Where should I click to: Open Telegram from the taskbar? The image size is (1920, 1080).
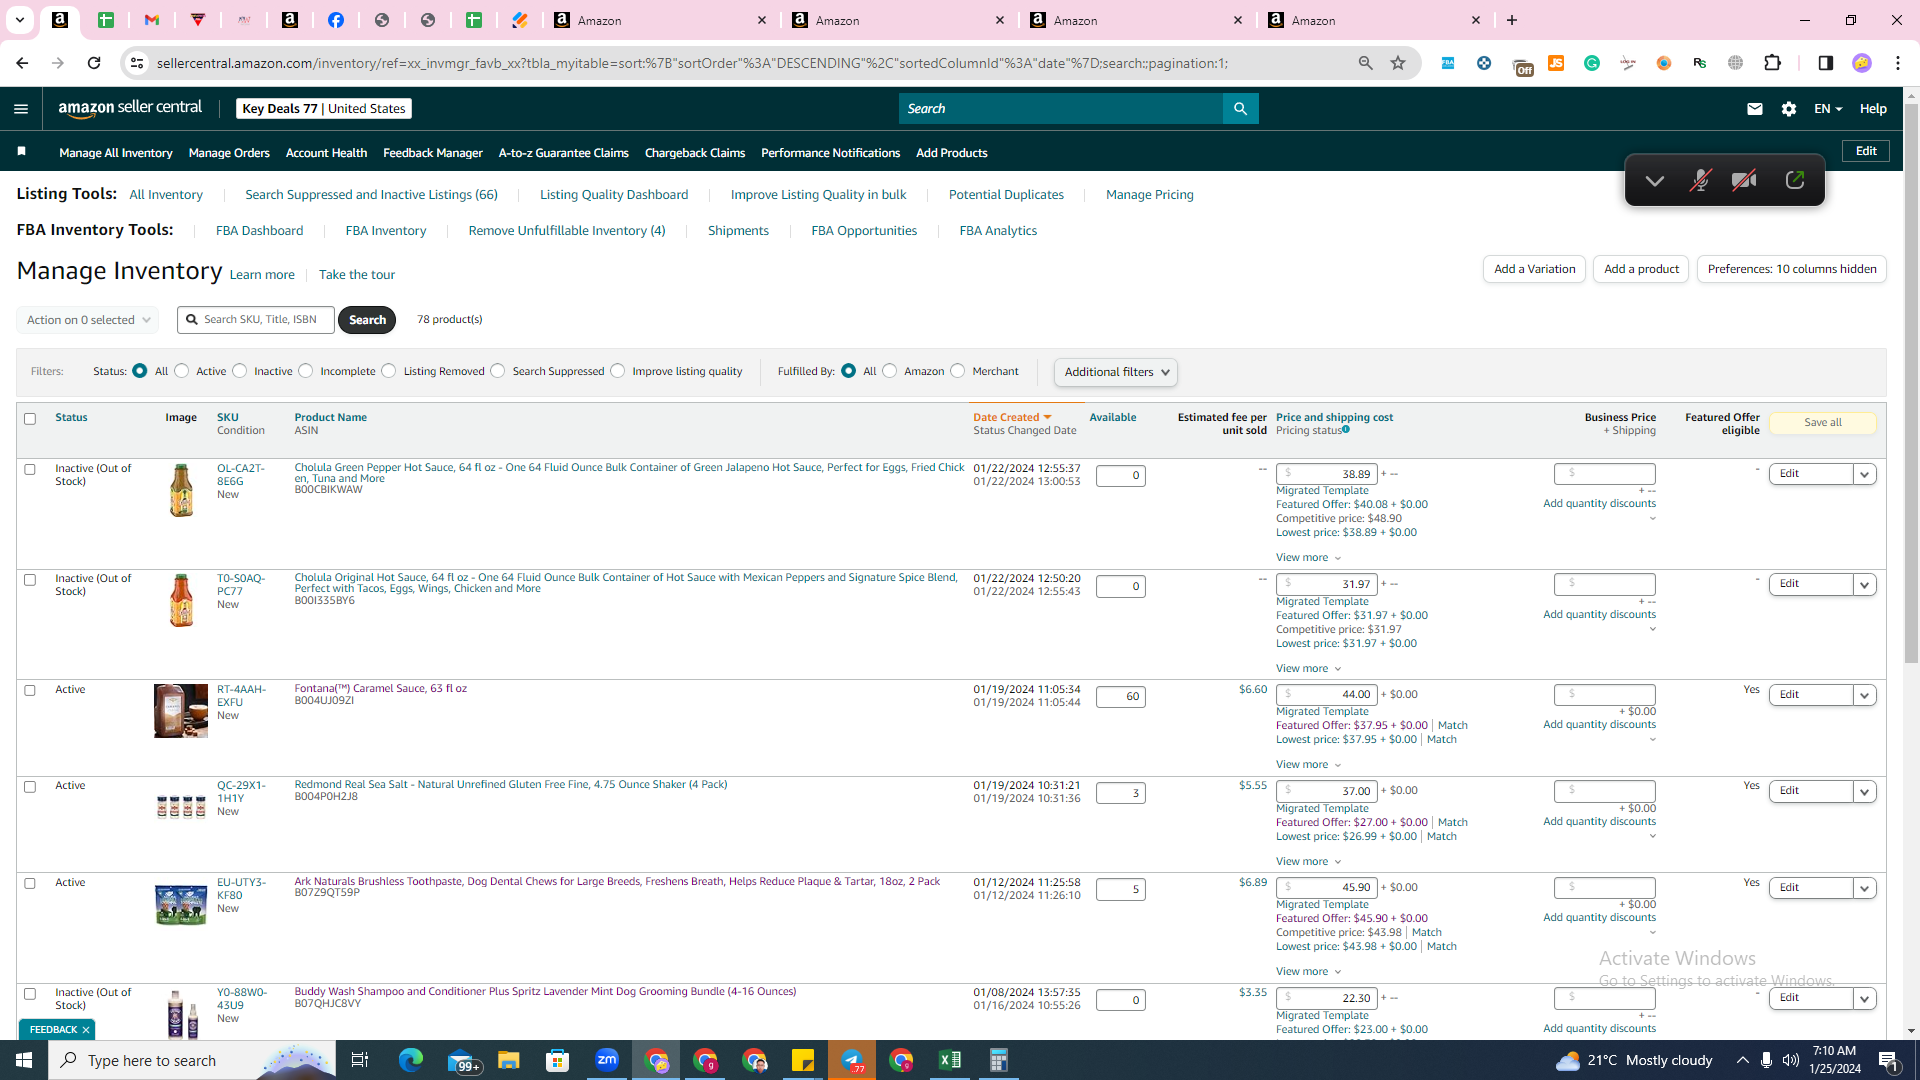852,1060
